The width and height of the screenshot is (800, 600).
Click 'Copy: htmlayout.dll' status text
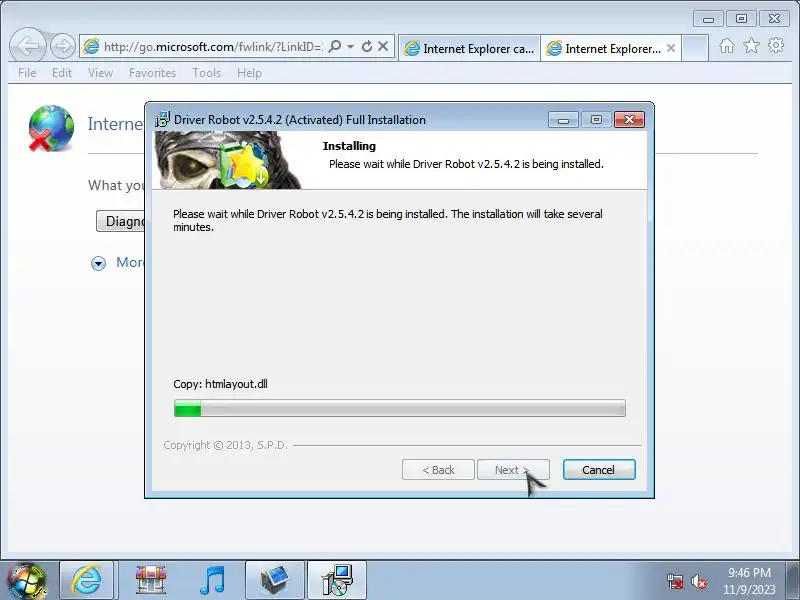pyautogui.click(x=220, y=384)
